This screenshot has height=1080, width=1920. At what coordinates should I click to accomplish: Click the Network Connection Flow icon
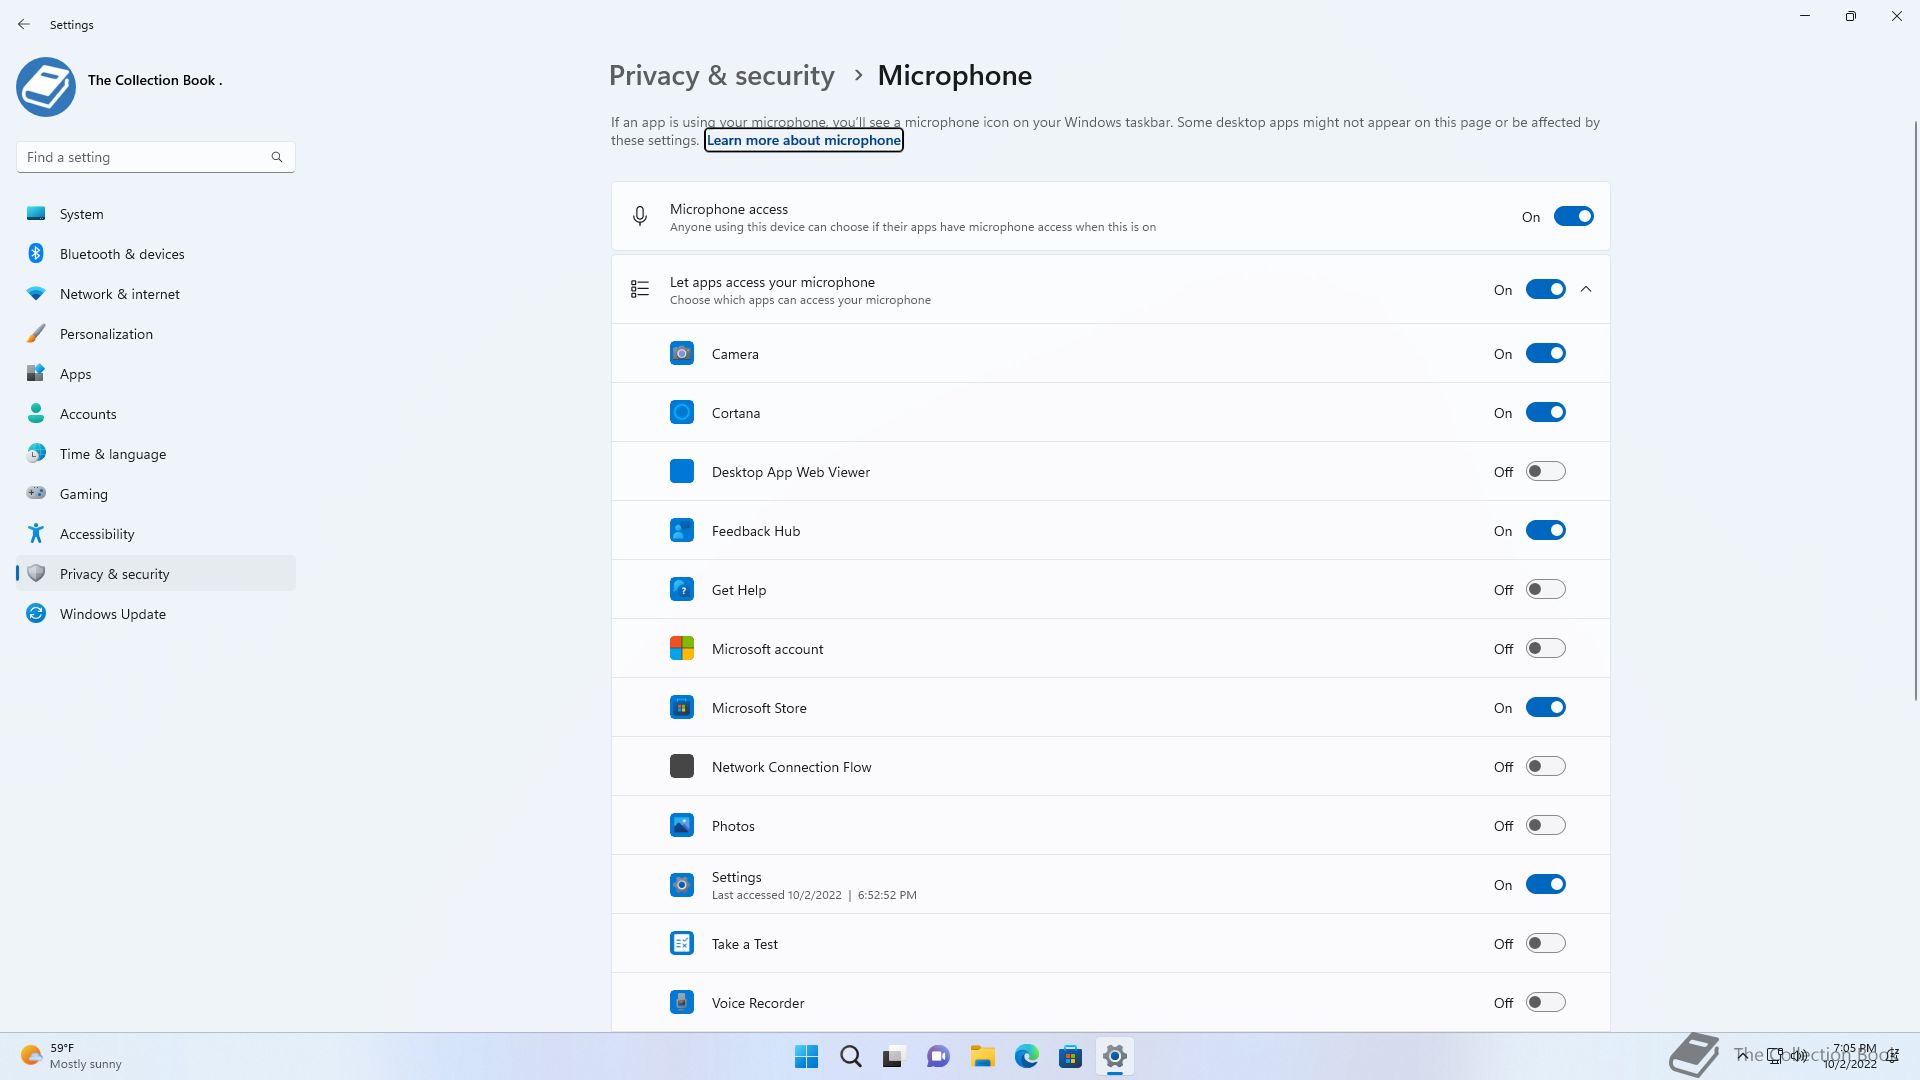682,766
